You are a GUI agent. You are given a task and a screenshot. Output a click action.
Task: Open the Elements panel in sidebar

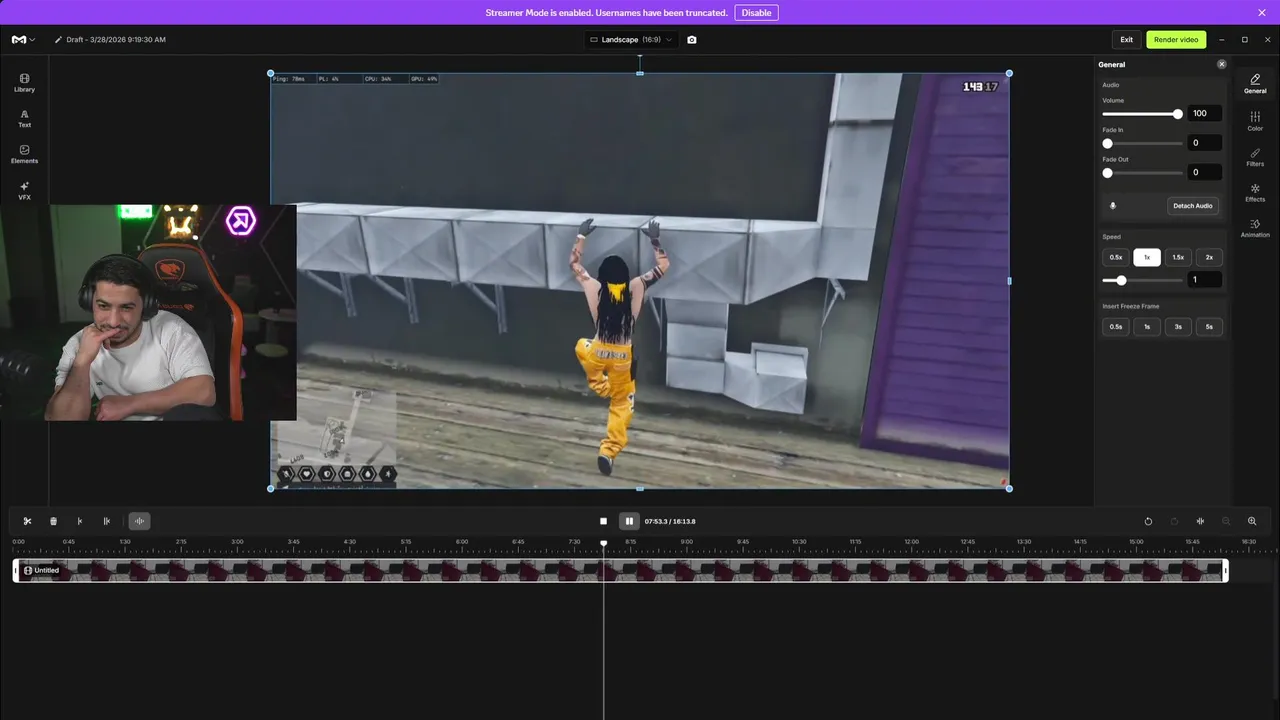click(24, 154)
